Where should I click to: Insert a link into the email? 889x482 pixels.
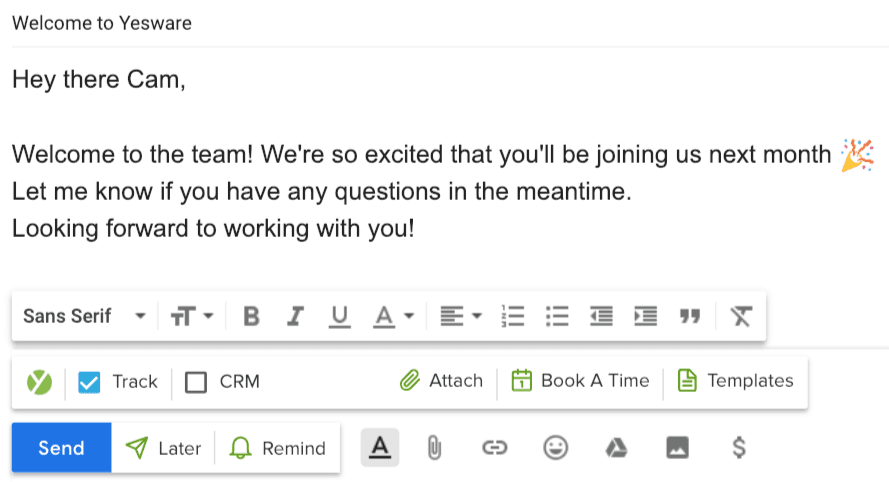click(x=494, y=448)
